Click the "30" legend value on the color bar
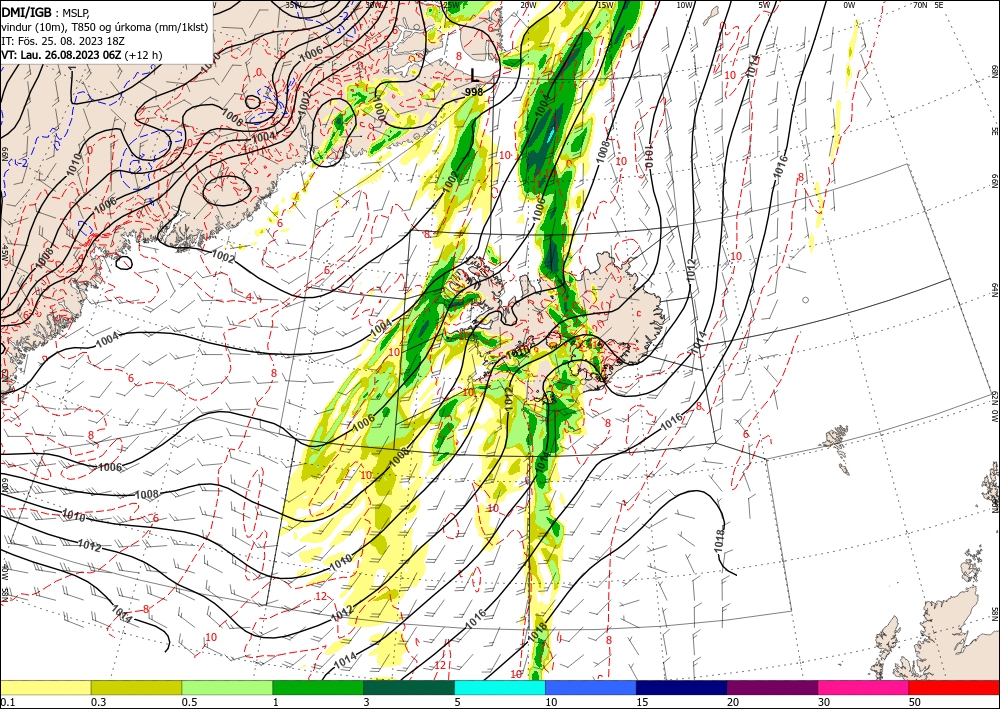 pyautogui.click(x=824, y=702)
